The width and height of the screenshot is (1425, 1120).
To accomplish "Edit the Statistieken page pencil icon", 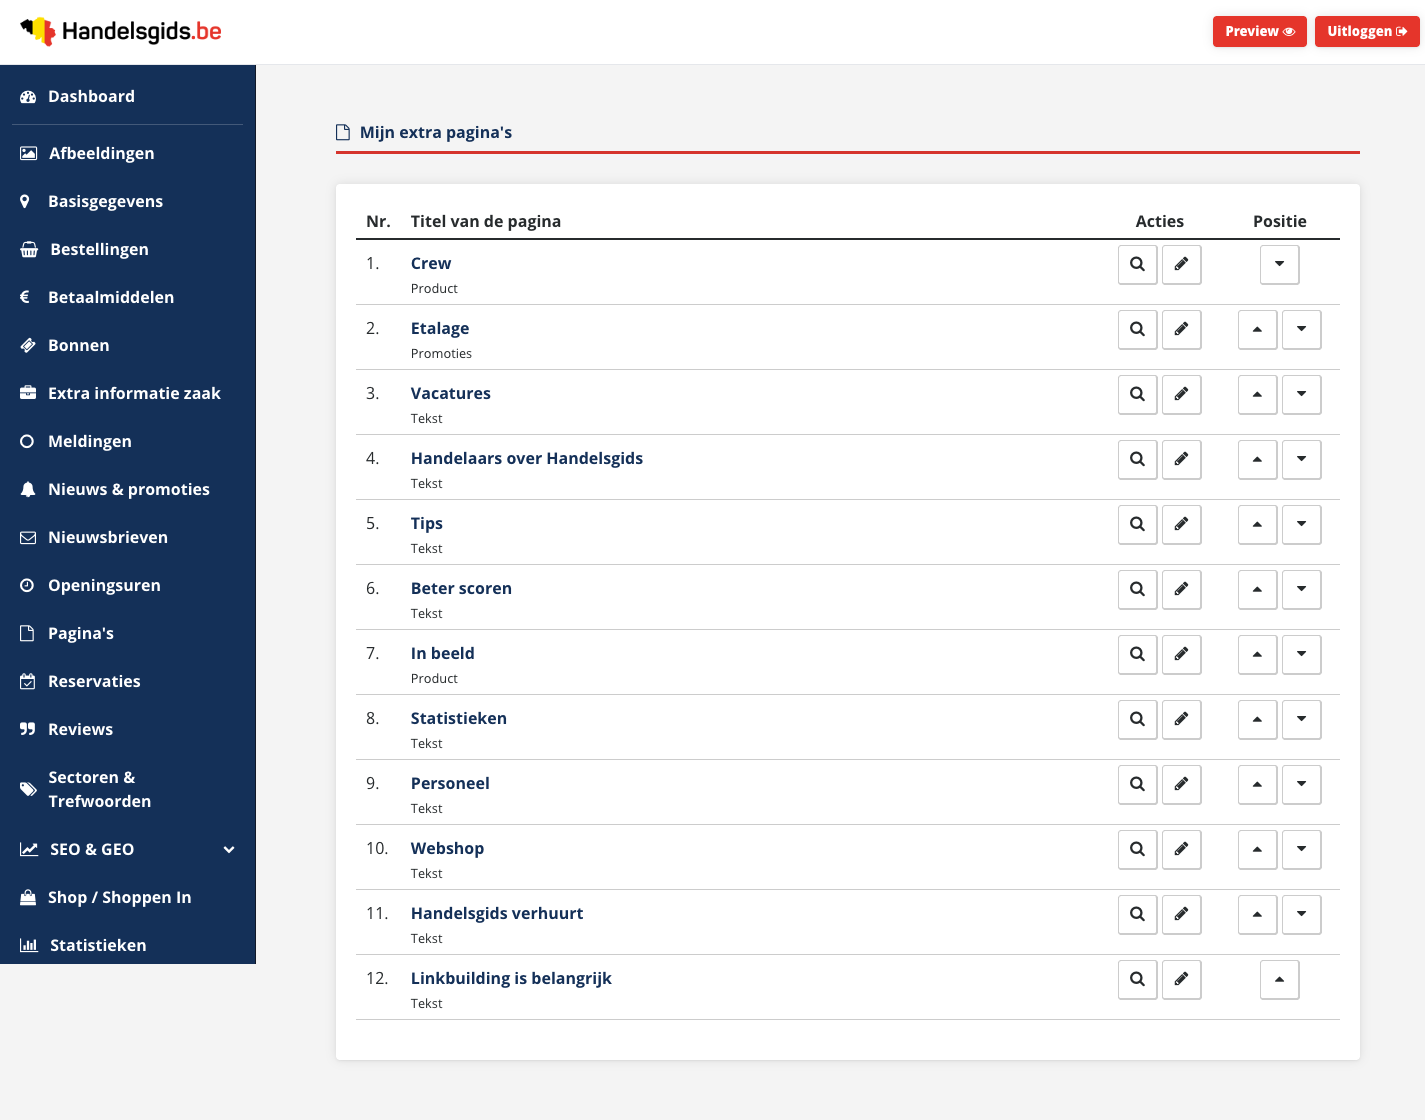I will click(1181, 719).
